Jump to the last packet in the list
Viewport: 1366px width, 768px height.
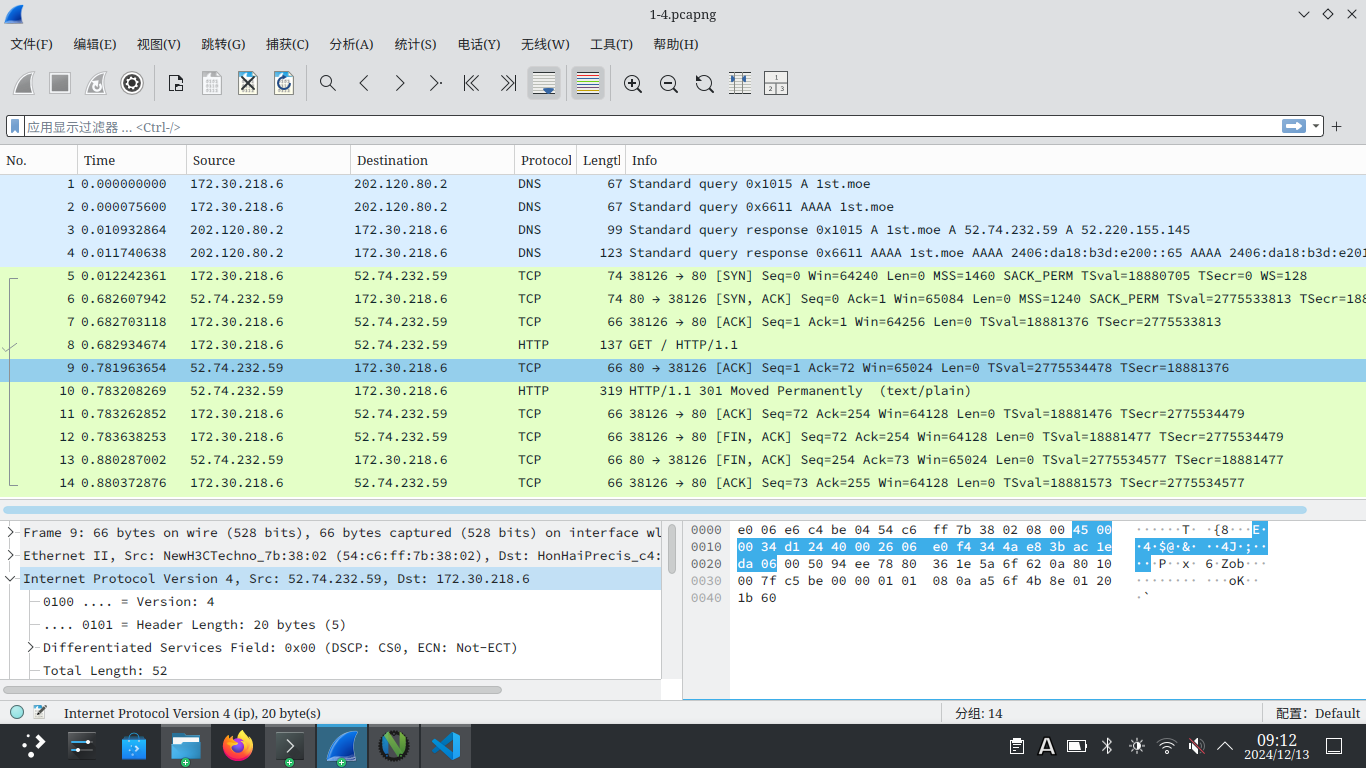point(508,83)
